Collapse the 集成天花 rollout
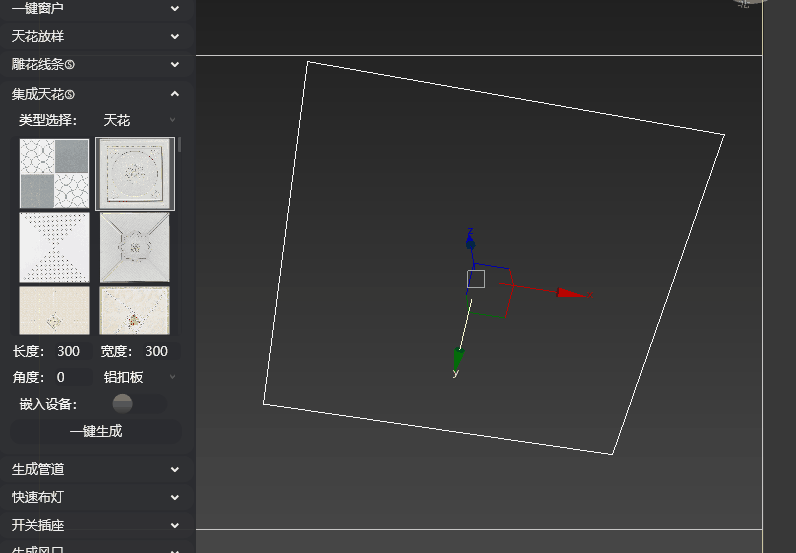 pos(96,94)
